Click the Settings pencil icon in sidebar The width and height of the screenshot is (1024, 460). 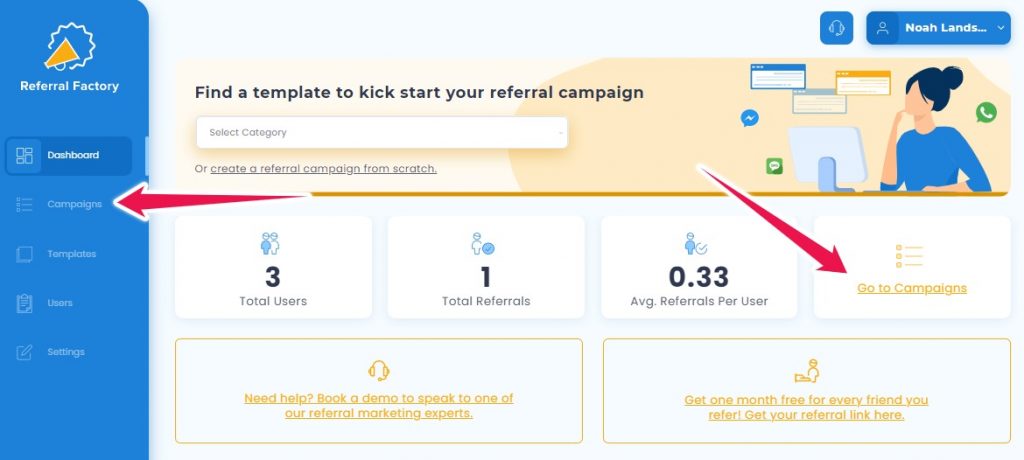(x=24, y=352)
